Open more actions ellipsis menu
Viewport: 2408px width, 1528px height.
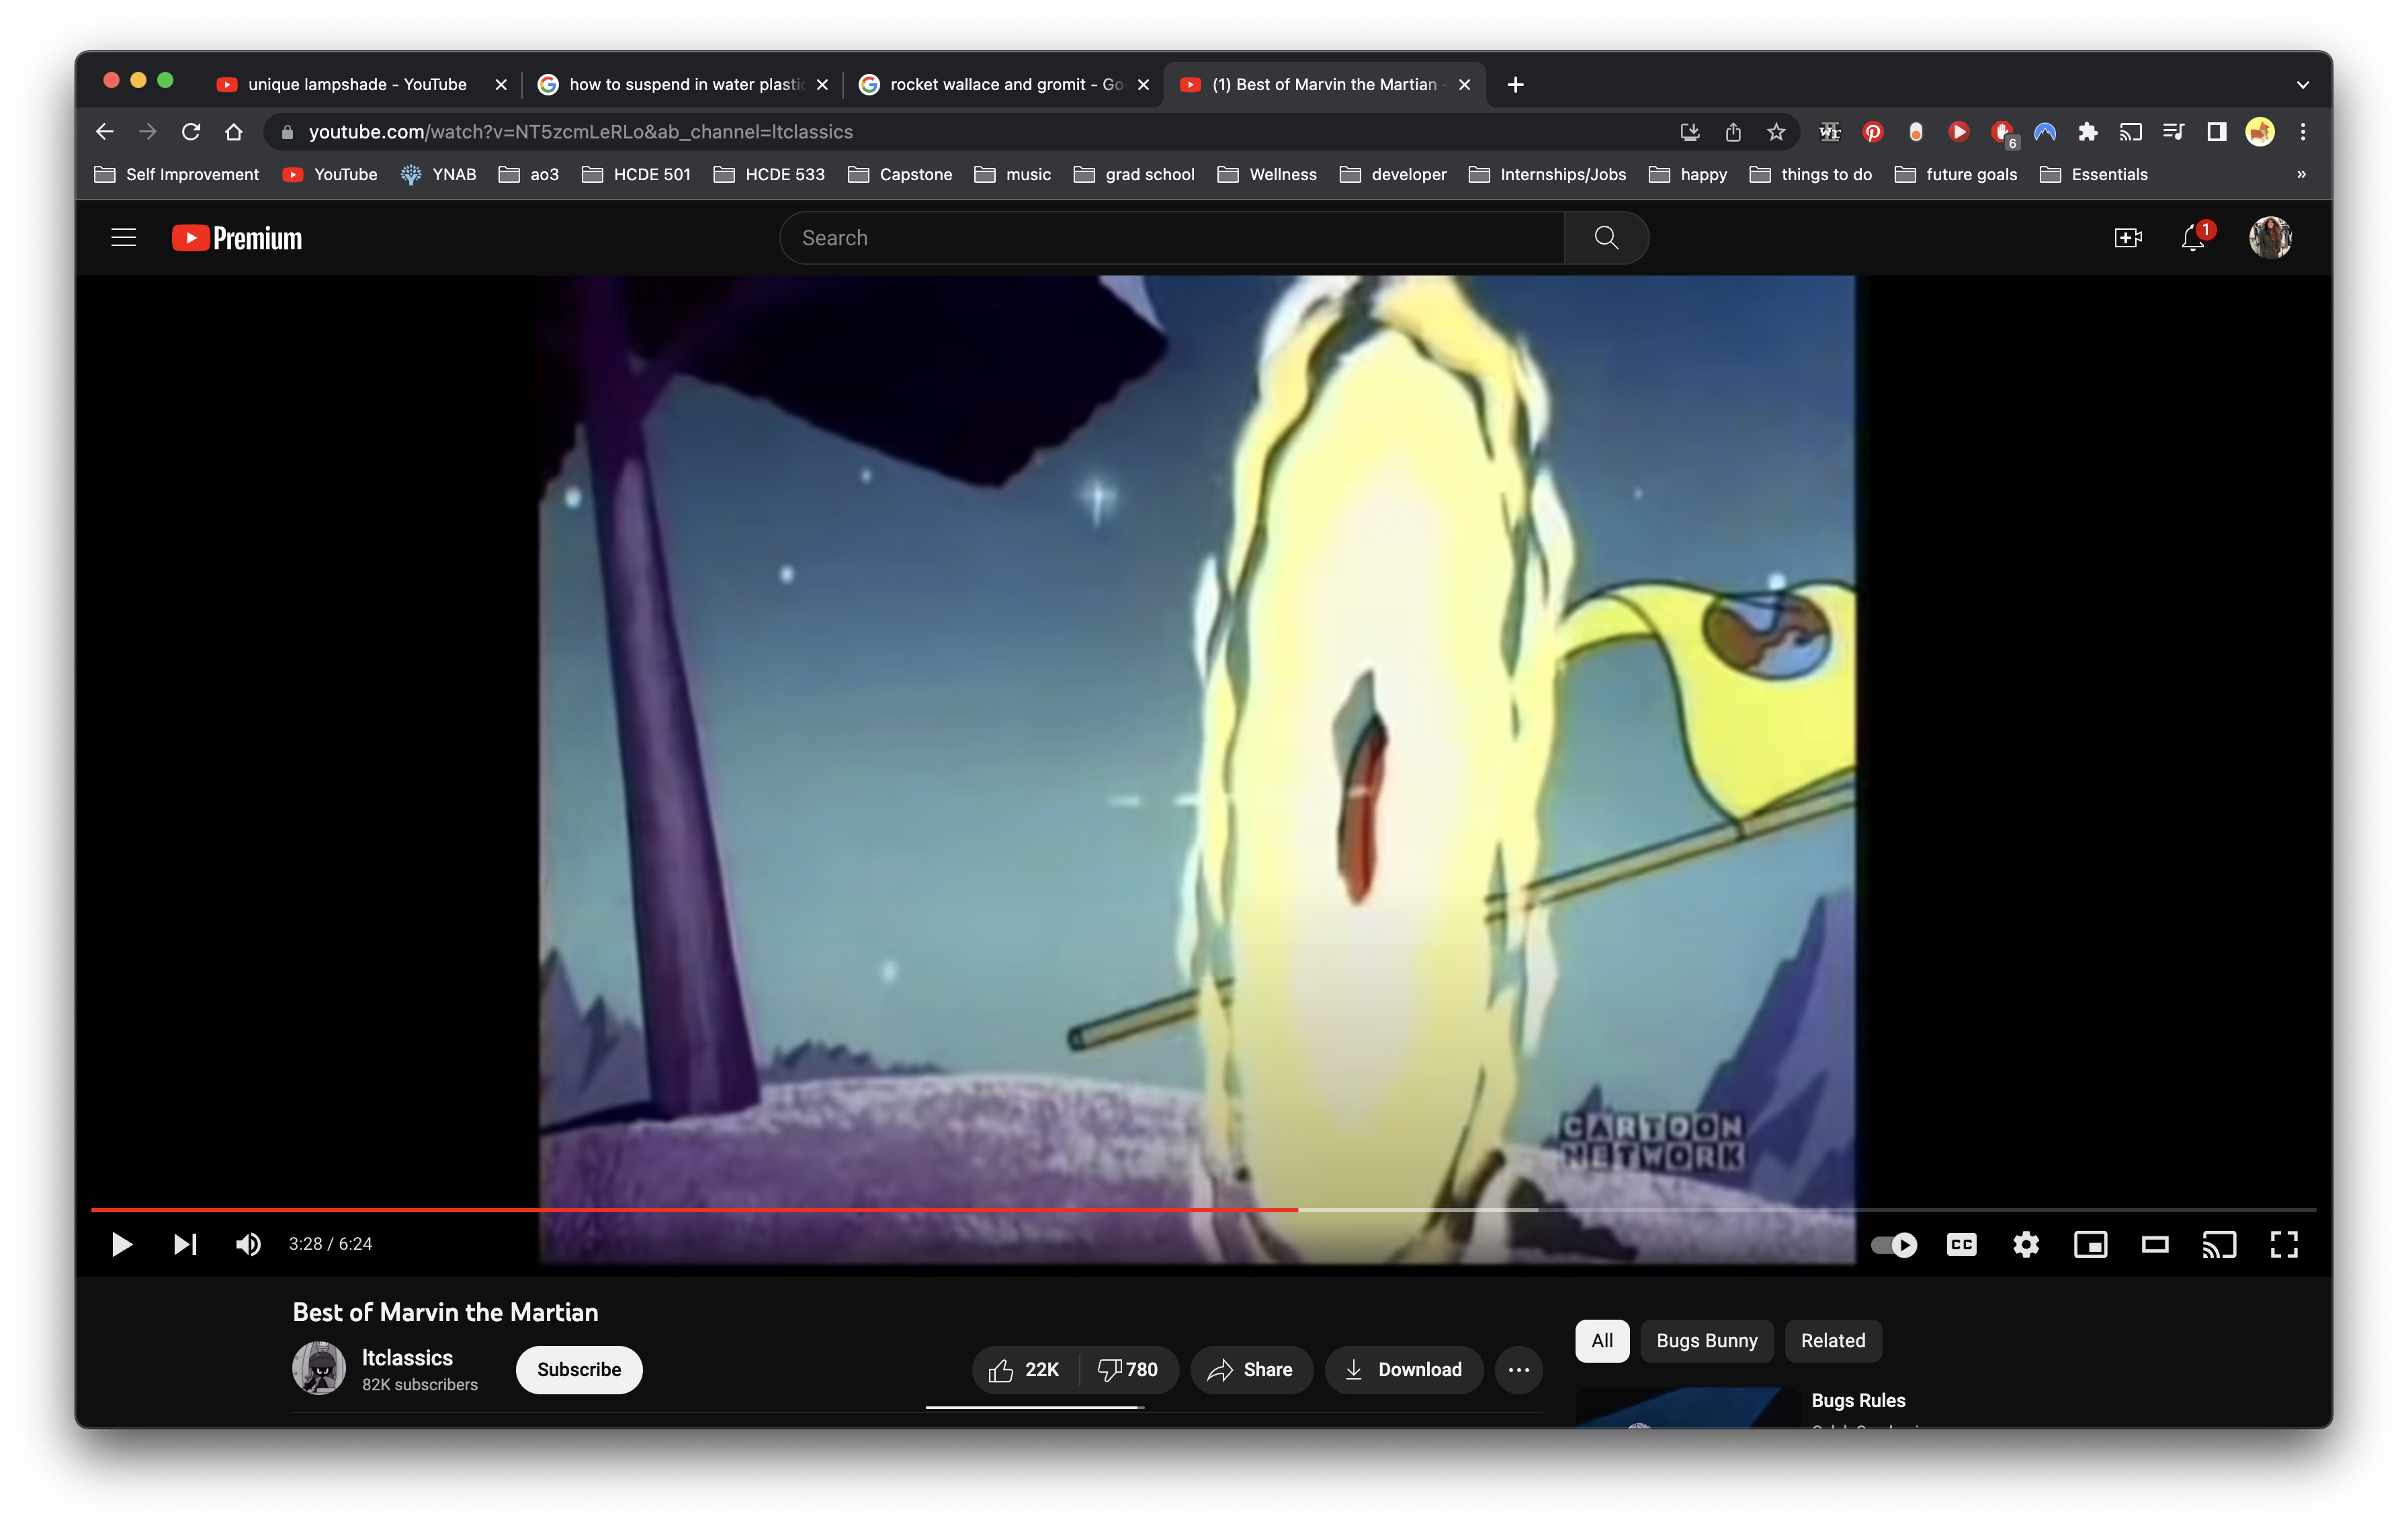pos(1518,1369)
